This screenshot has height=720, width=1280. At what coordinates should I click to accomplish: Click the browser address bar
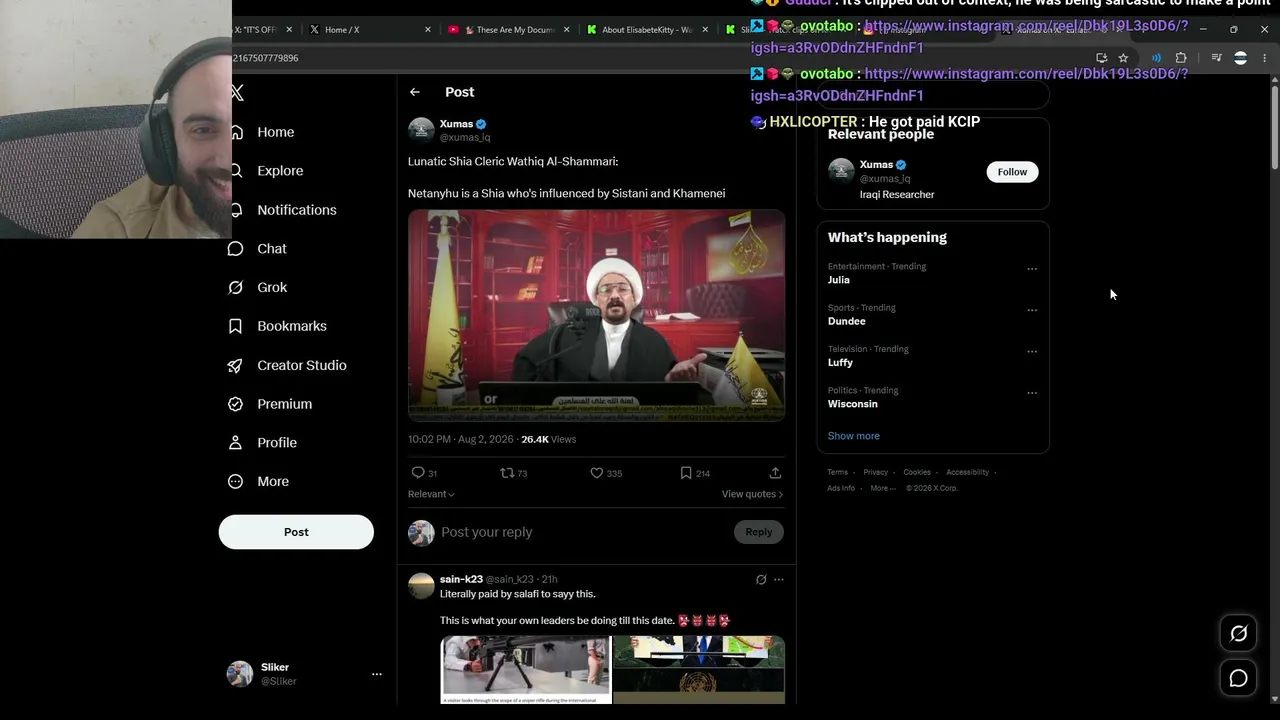pyautogui.click(x=660, y=58)
